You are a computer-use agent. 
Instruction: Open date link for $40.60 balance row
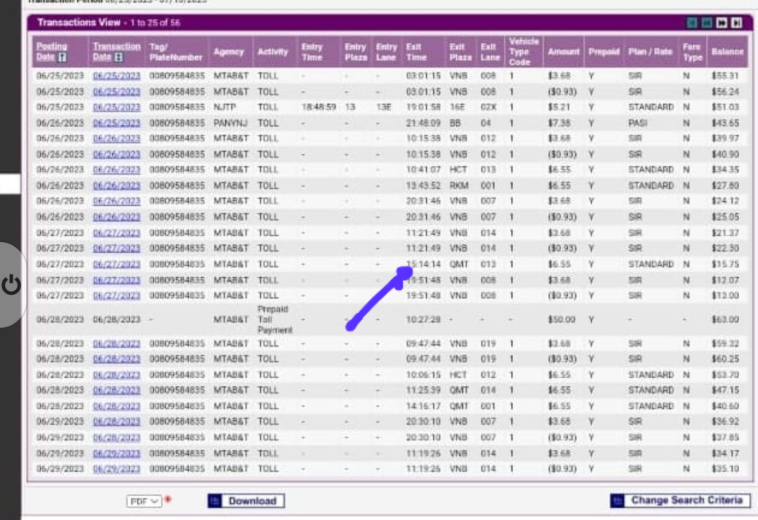pos(117,406)
